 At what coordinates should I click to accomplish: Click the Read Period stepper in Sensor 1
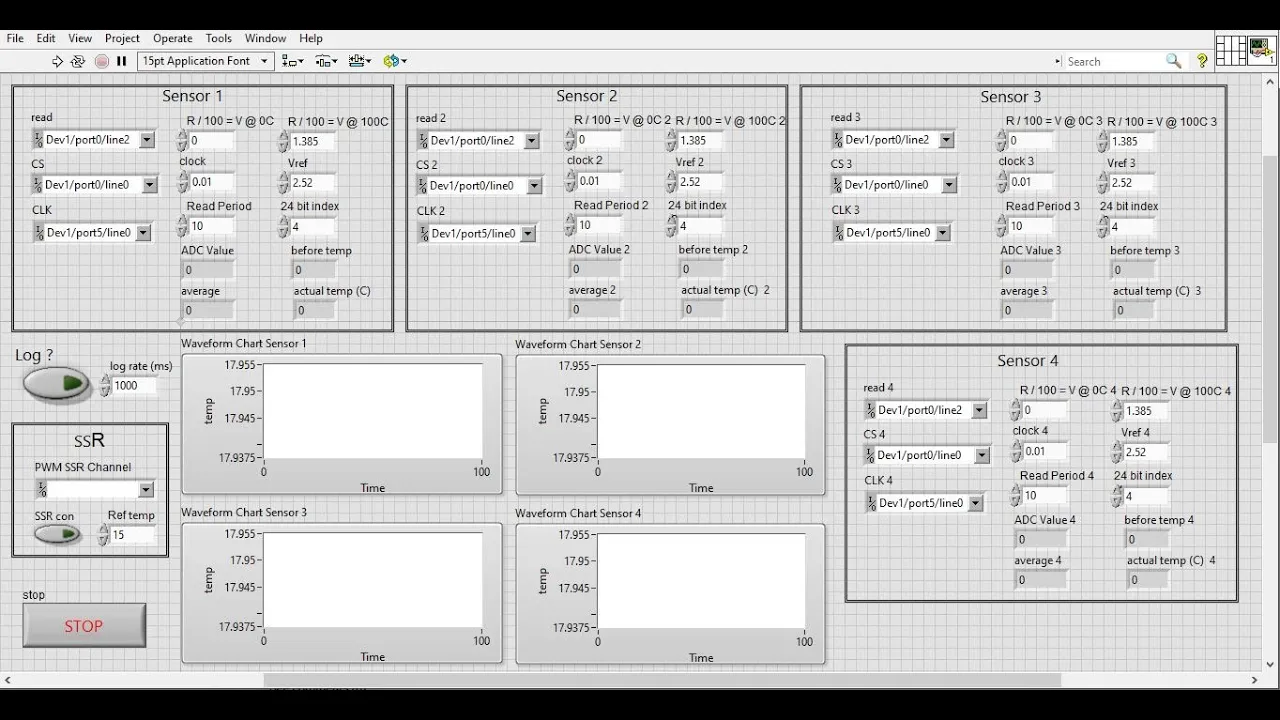pos(183,226)
